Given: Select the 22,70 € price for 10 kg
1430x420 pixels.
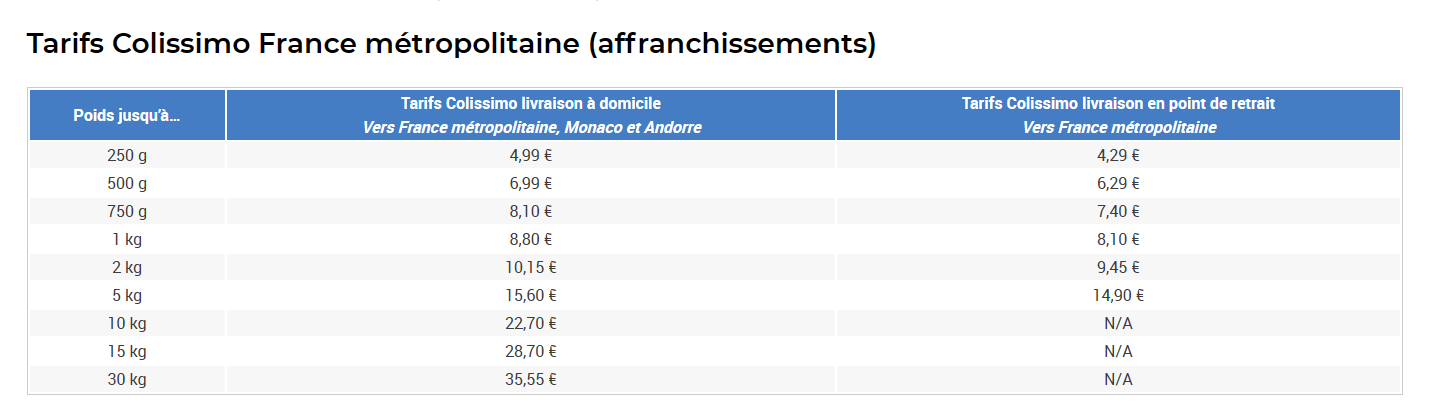Looking at the screenshot, I should [x=531, y=323].
